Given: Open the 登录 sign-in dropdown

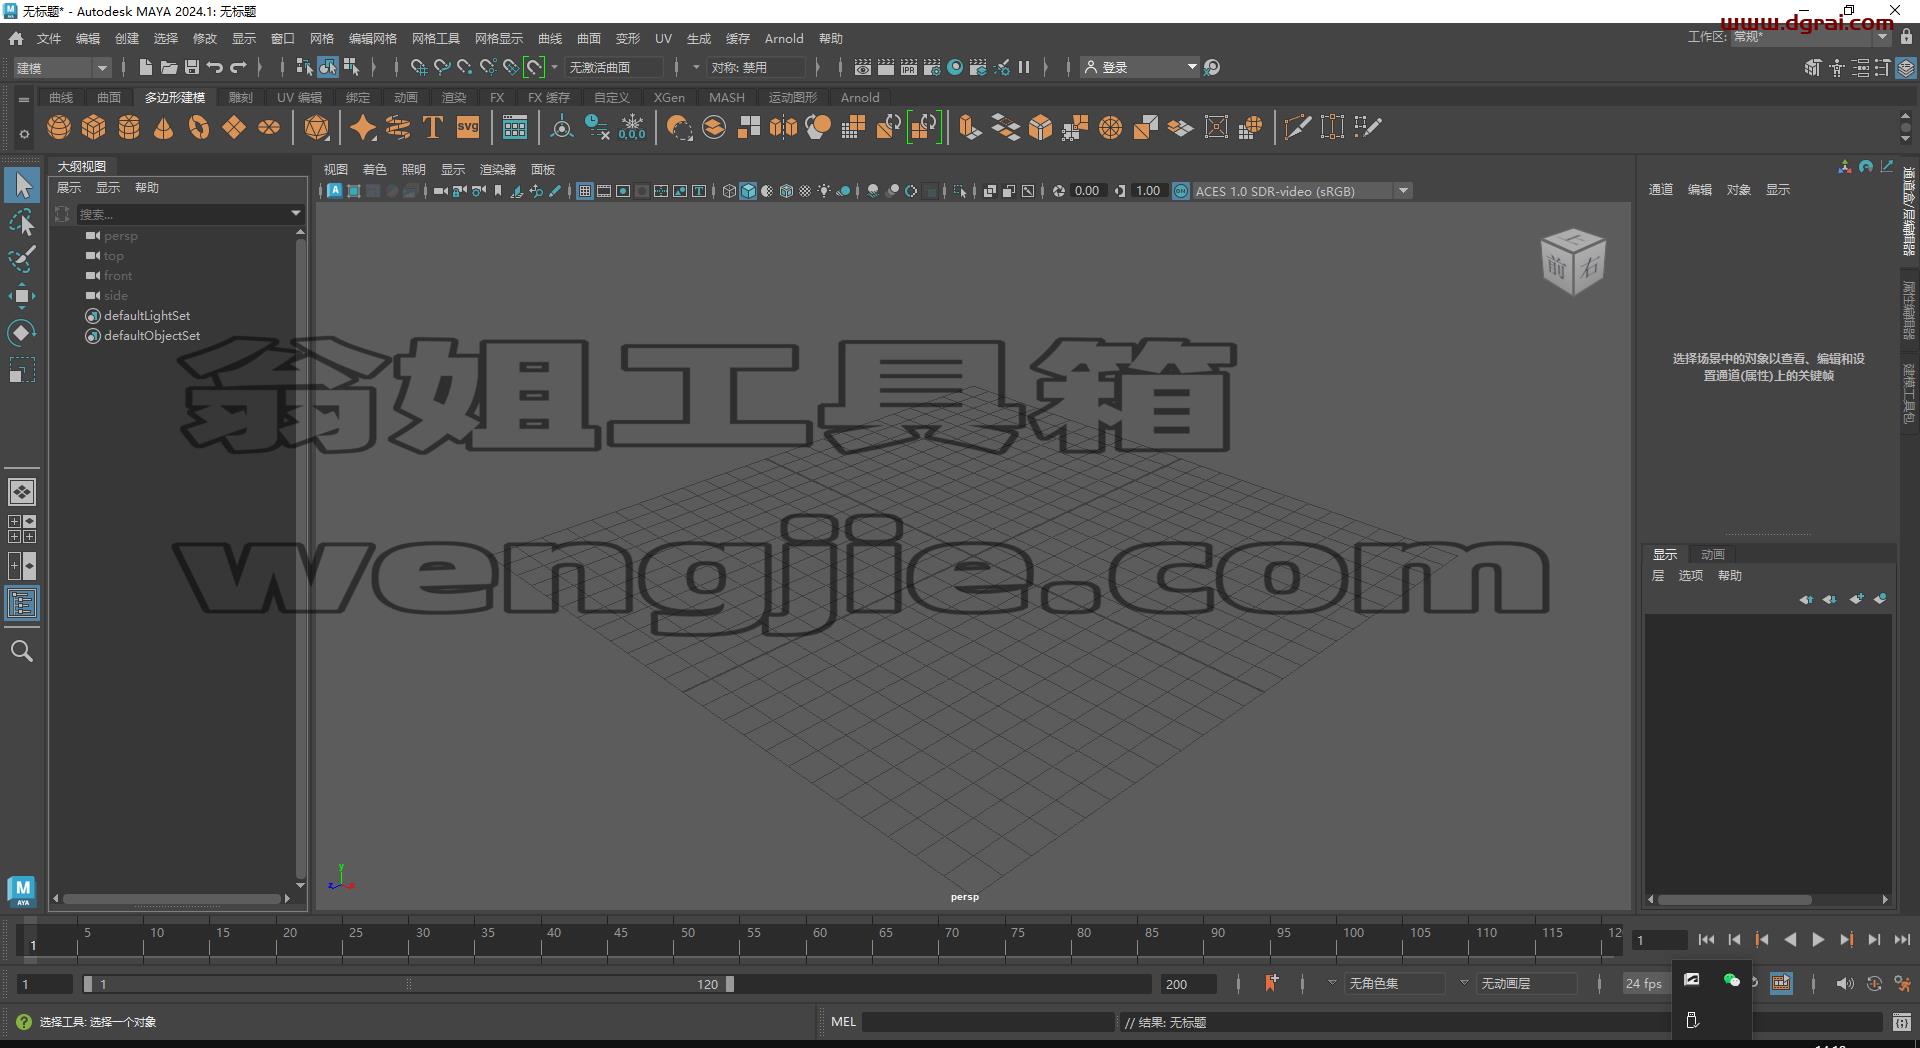Looking at the screenshot, I should point(1140,67).
